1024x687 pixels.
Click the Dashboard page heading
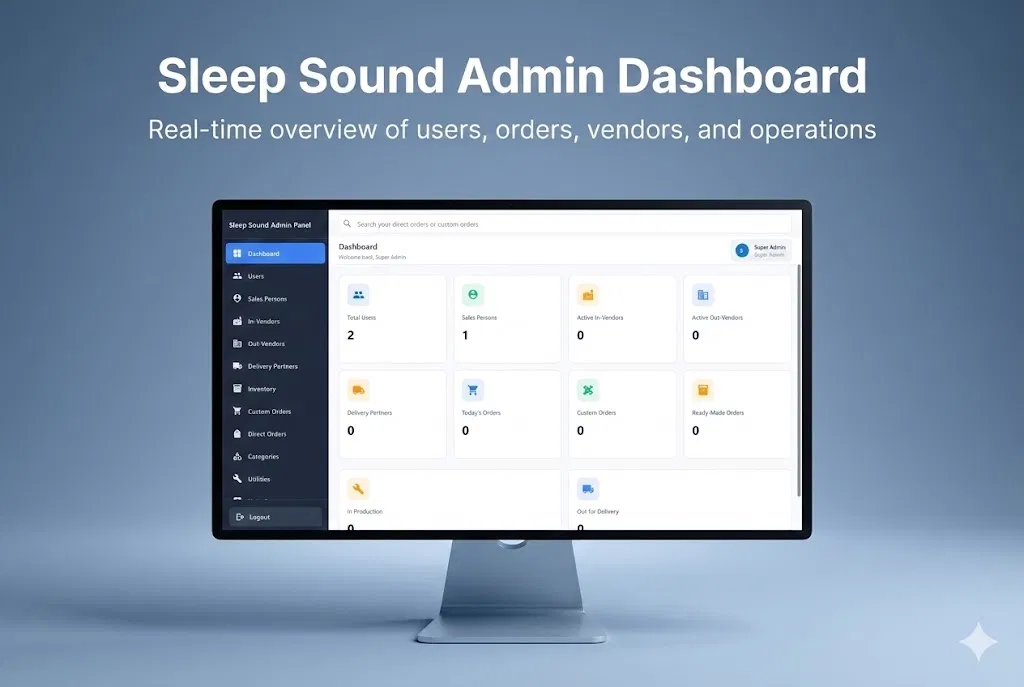click(x=358, y=246)
